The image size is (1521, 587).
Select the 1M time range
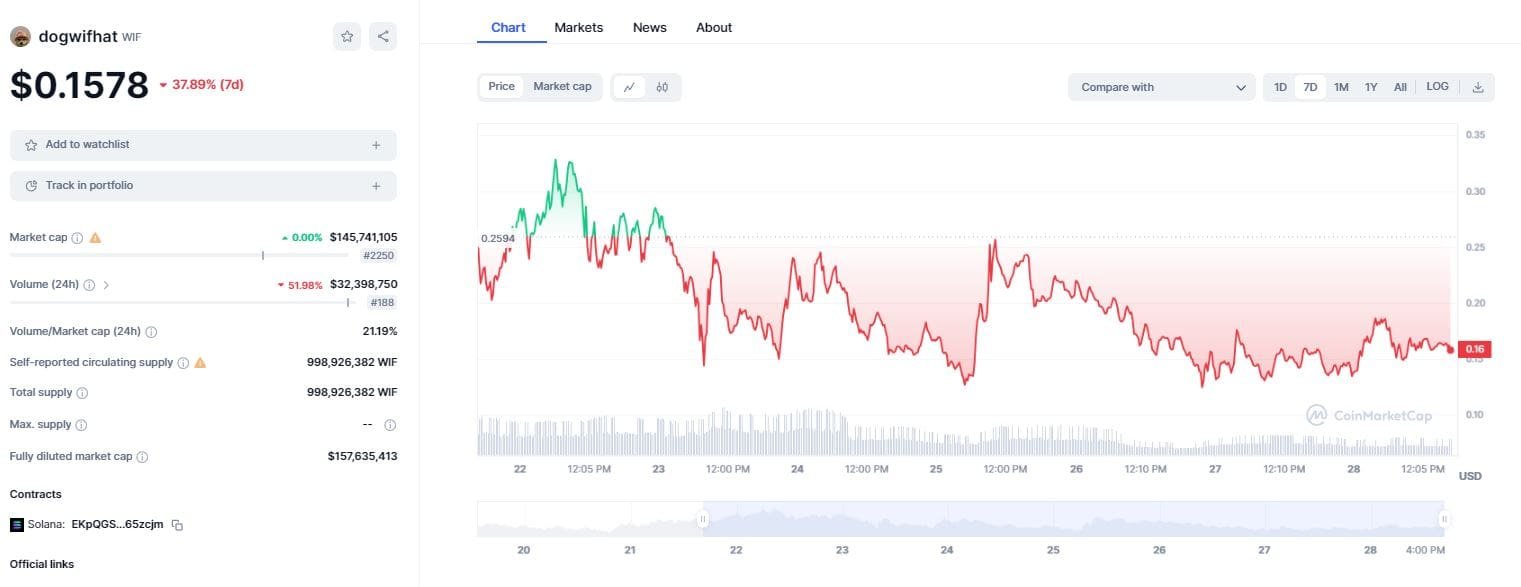click(1341, 87)
